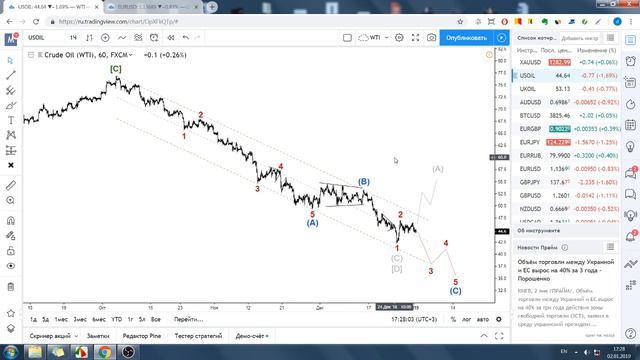The height and width of the screenshot is (360, 640).
Task: Open the Демо-счёт tab
Action: tap(252, 336)
